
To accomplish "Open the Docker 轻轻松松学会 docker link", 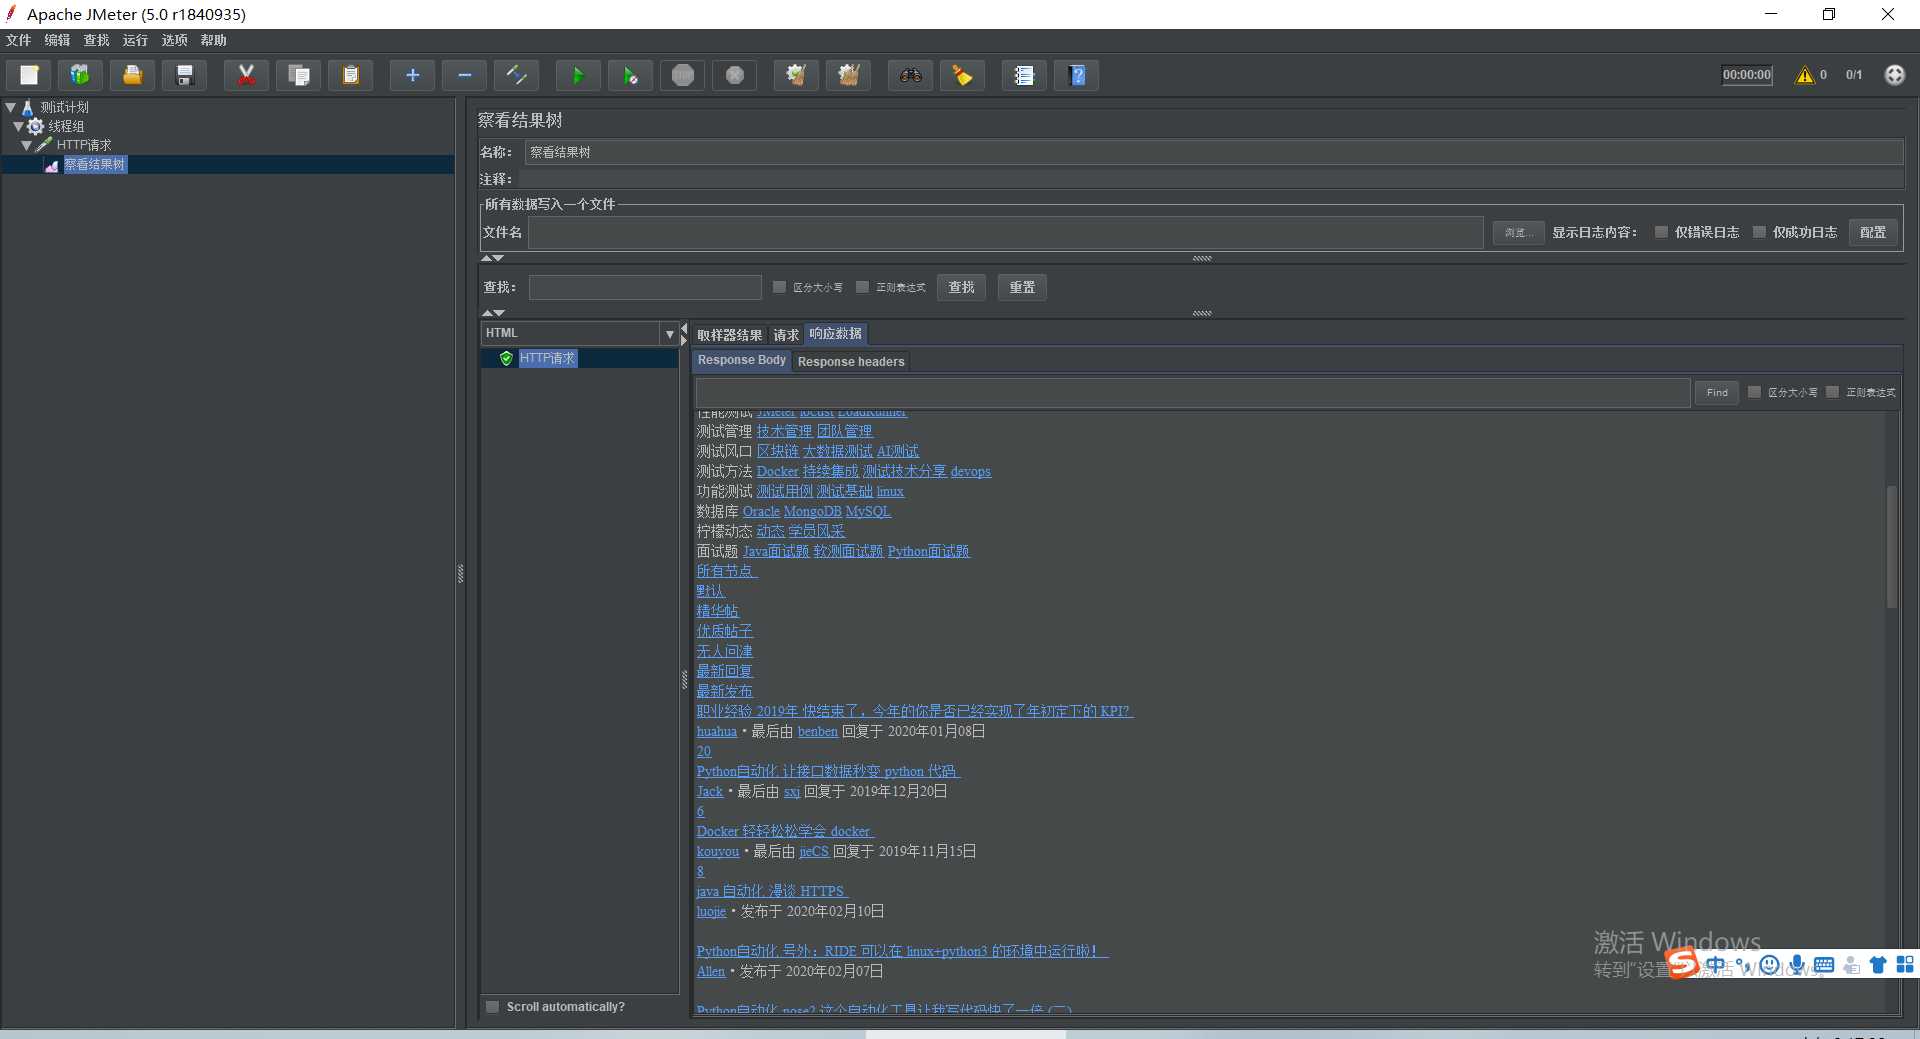I will [785, 831].
